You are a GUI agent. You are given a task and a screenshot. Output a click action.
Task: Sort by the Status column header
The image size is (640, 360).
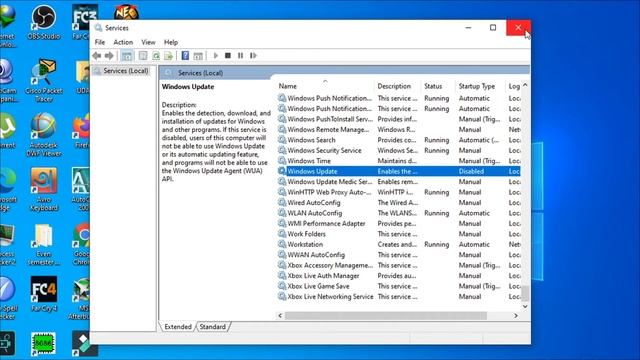point(433,86)
